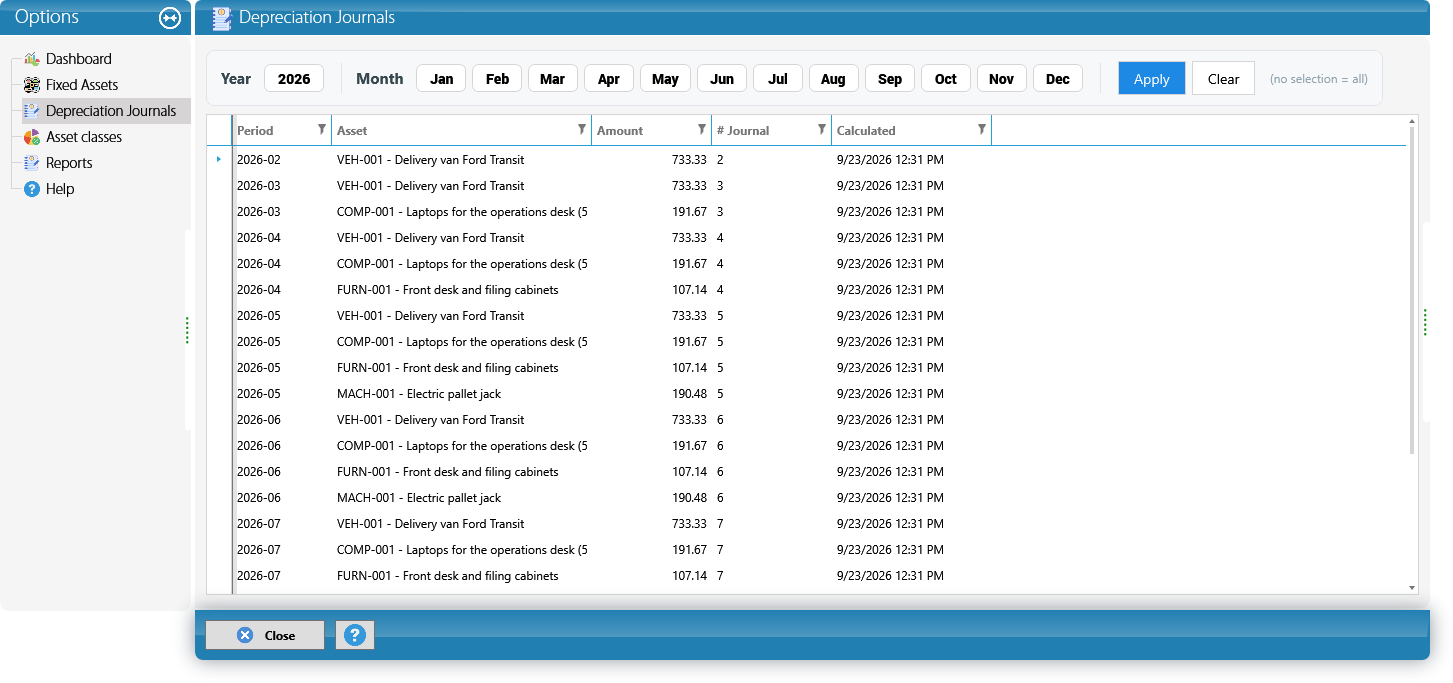
Task: Click COMP-001 Laptops asset in 2026-03 row
Action: coord(462,212)
